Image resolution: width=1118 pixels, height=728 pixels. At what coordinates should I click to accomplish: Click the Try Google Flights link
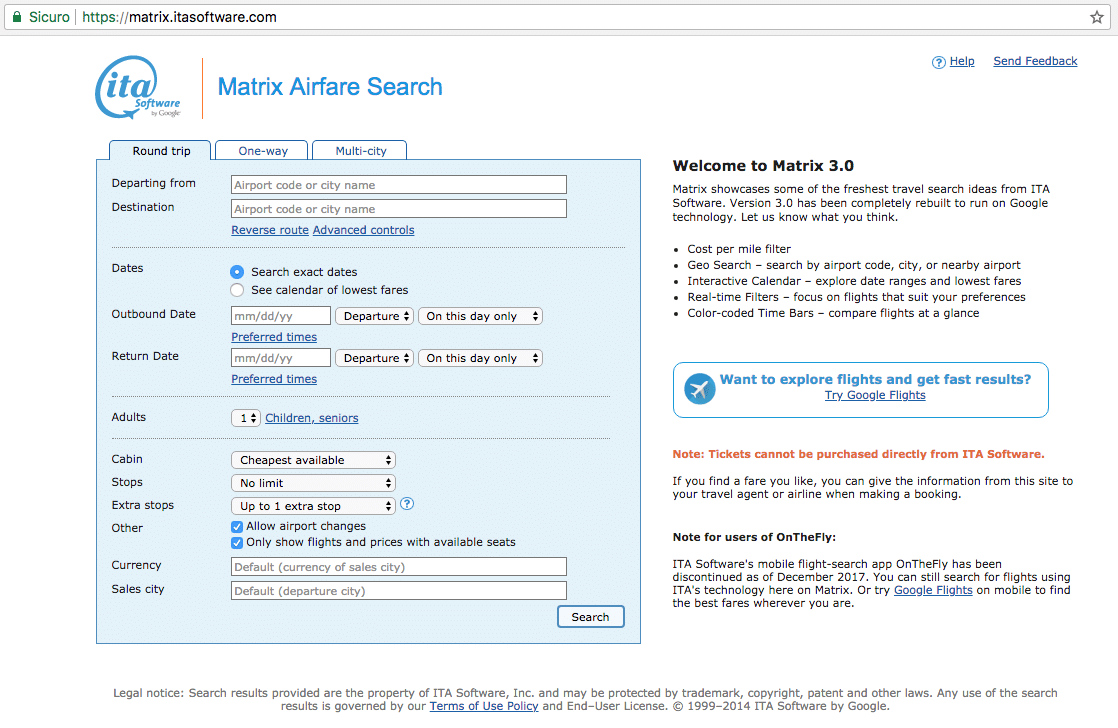[875, 396]
